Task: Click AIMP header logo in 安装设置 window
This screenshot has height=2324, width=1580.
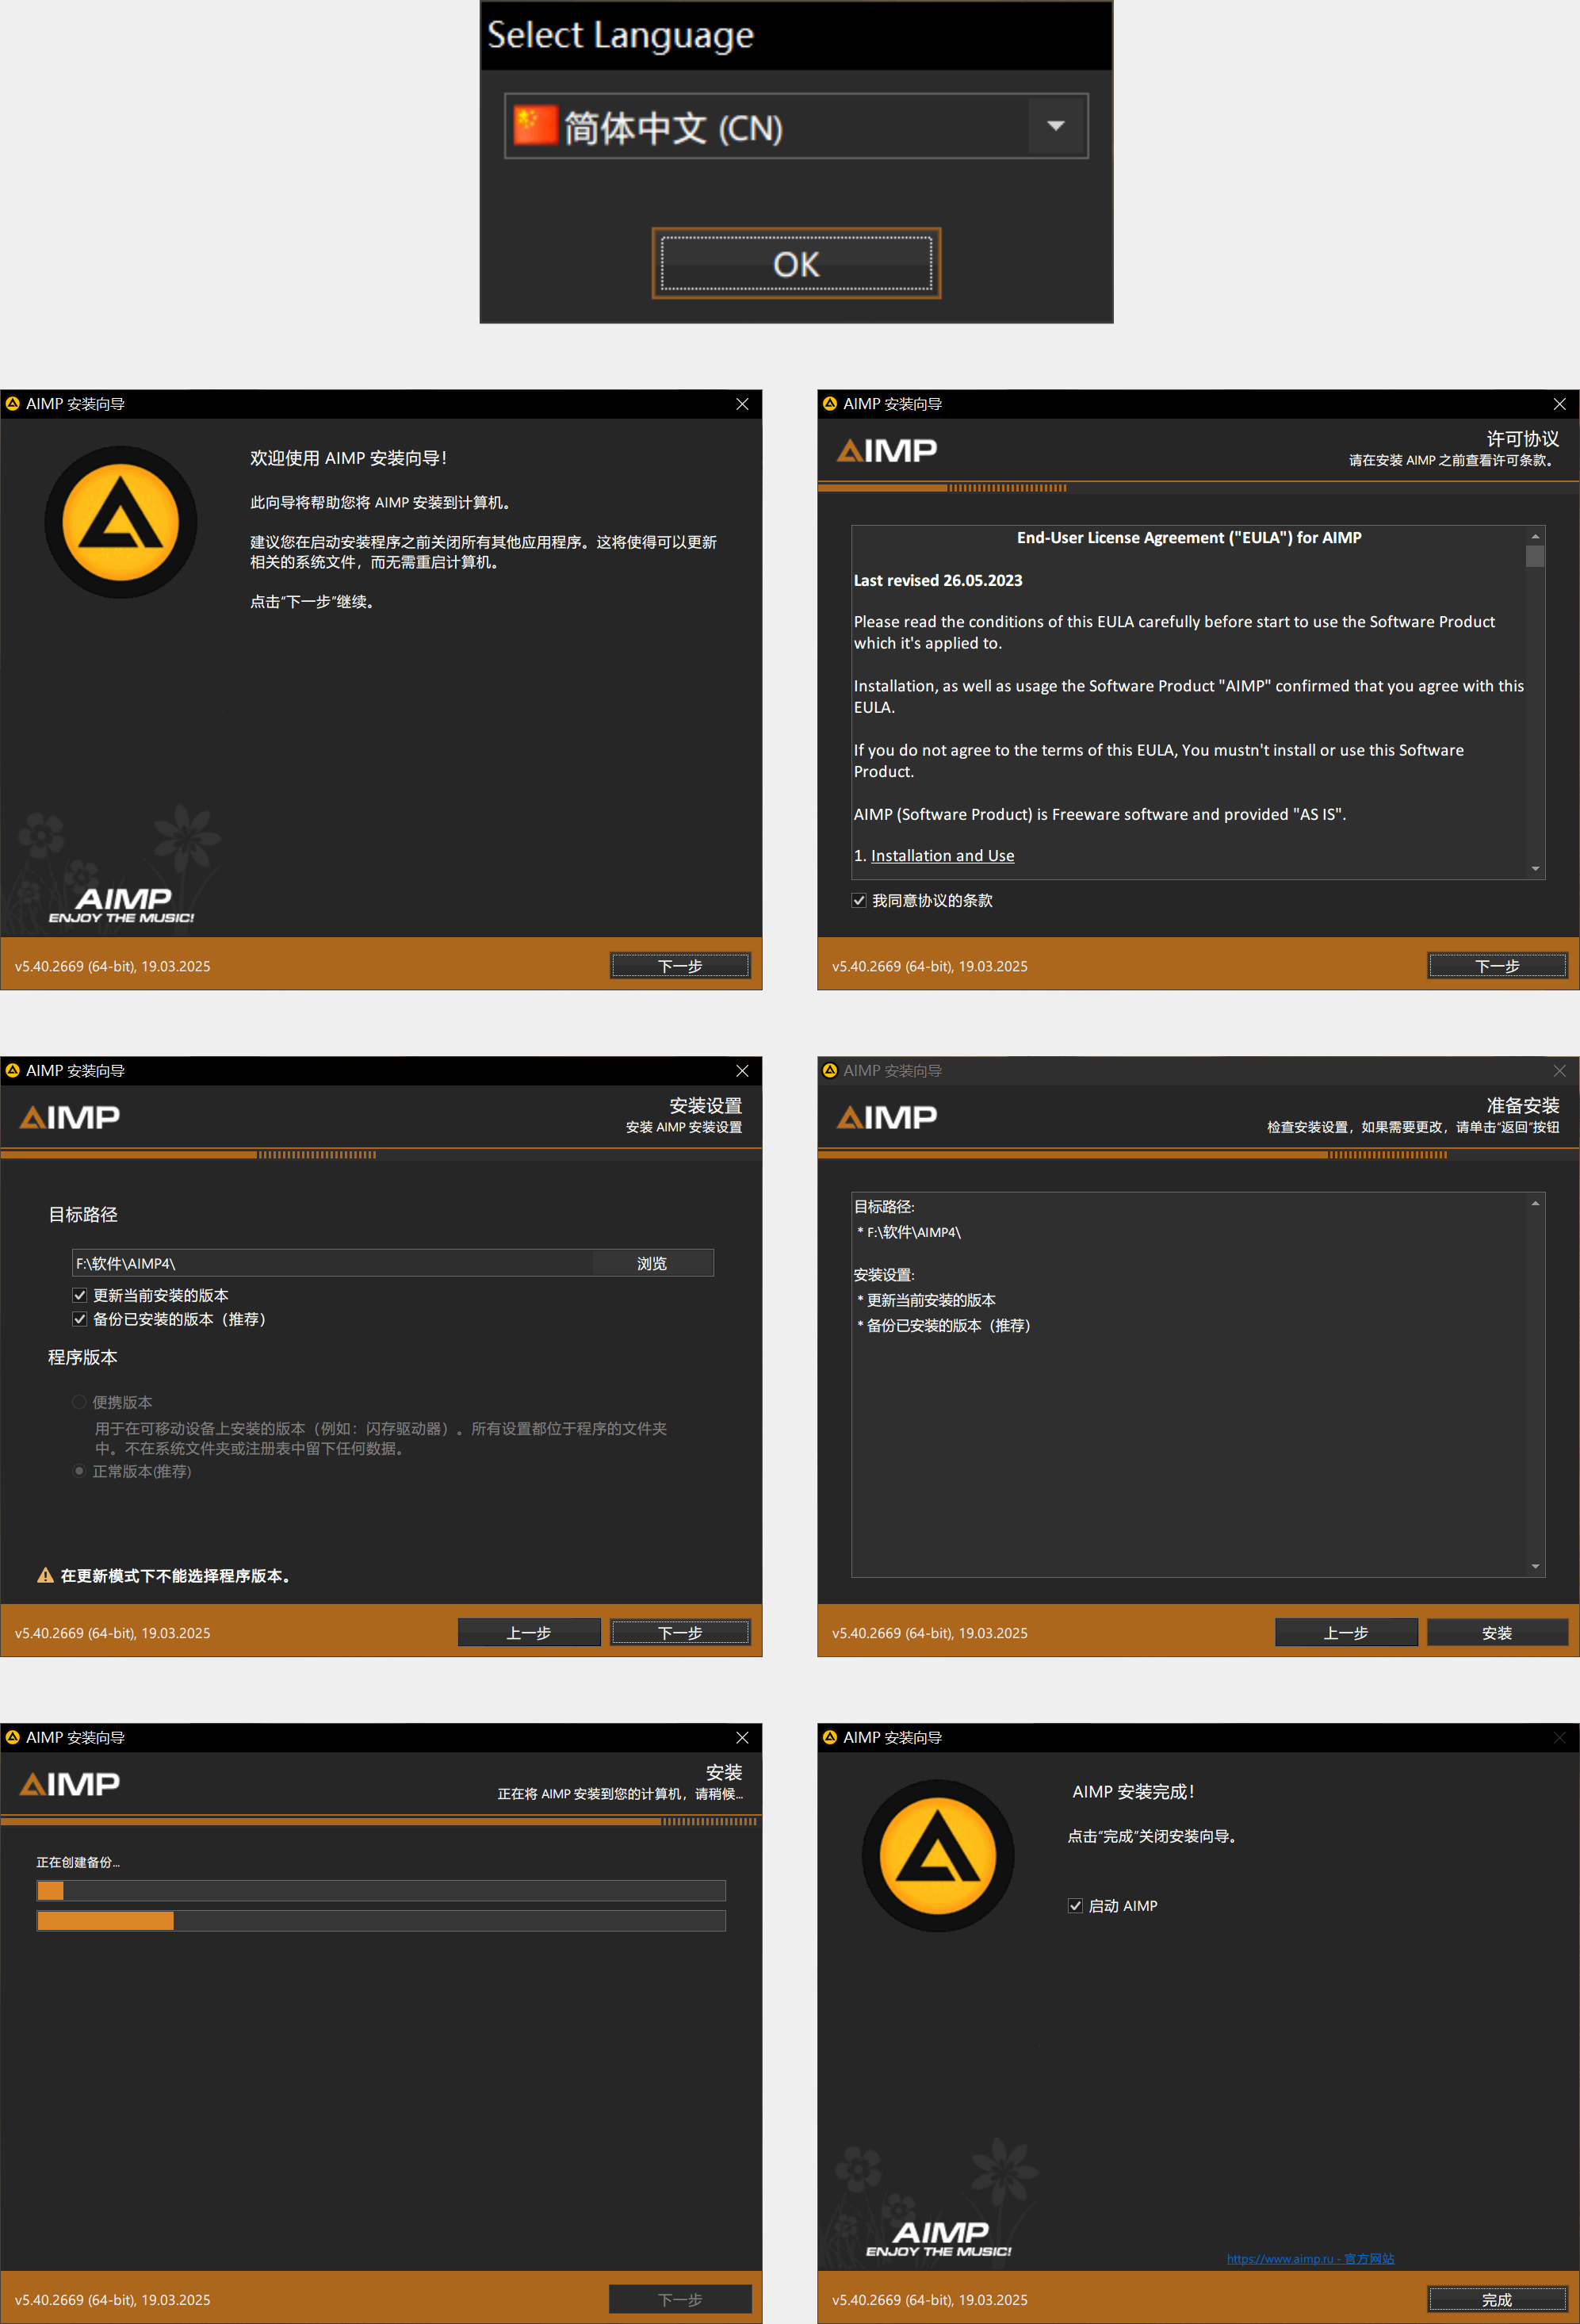Action: (x=69, y=1118)
